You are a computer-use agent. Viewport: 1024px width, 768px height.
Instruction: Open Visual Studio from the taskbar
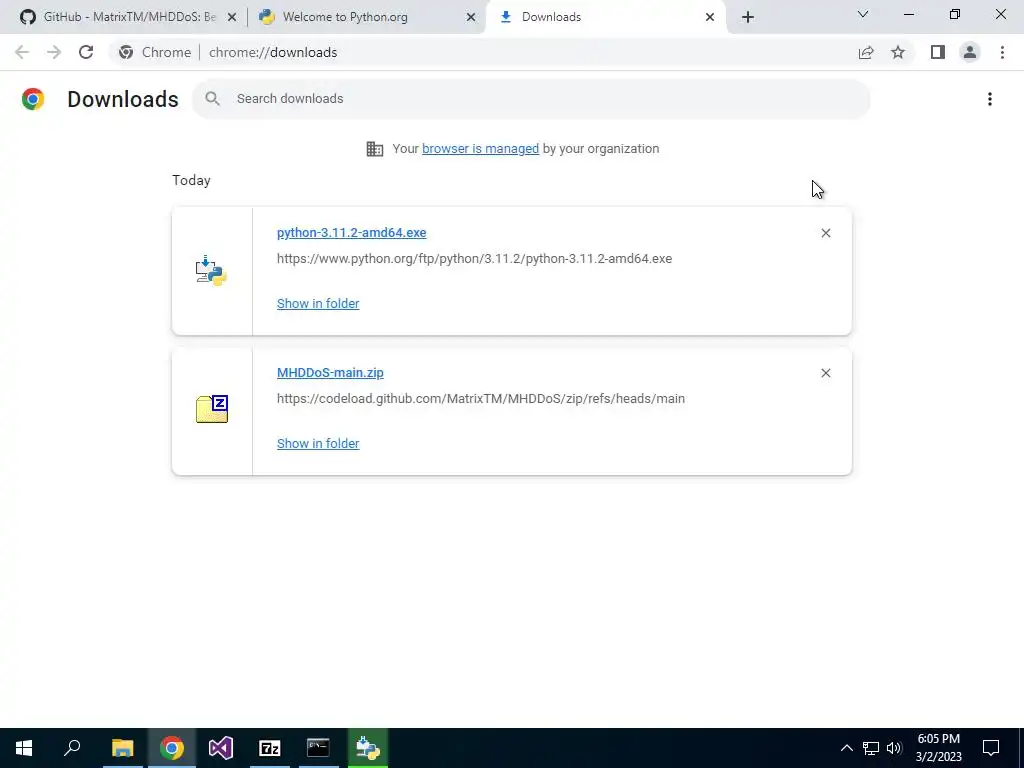tap(221, 748)
